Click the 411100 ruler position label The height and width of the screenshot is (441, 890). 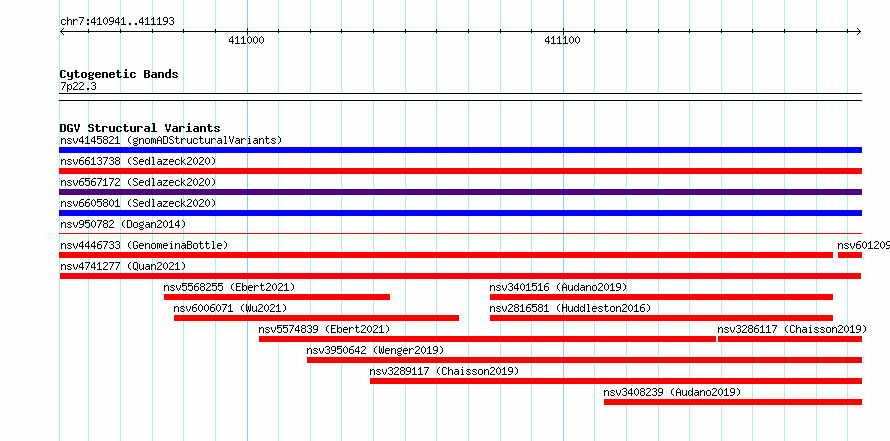click(562, 40)
